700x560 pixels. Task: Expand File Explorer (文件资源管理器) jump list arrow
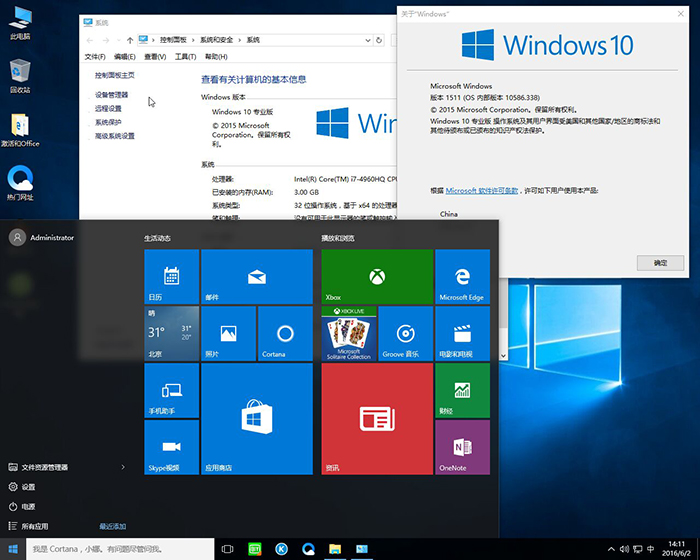[123, 467]
